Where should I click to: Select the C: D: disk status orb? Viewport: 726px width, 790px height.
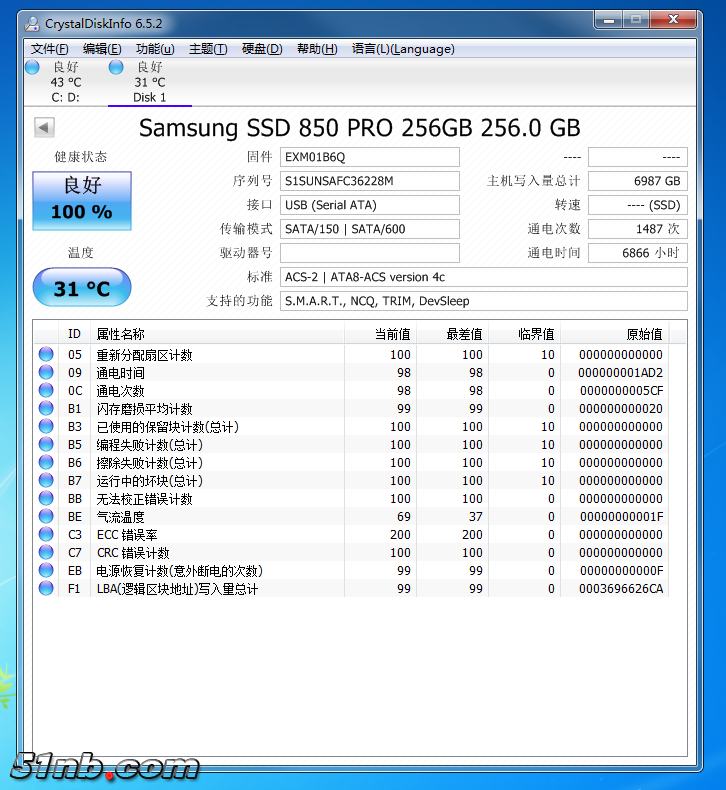(32, 67)
